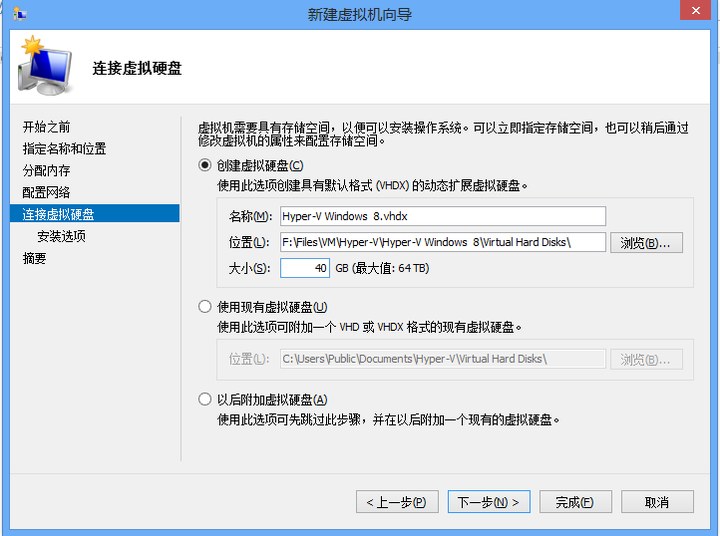Click the GB (最大值: 64 TB) label
This screenshot has height=536, width=720.
382,268
